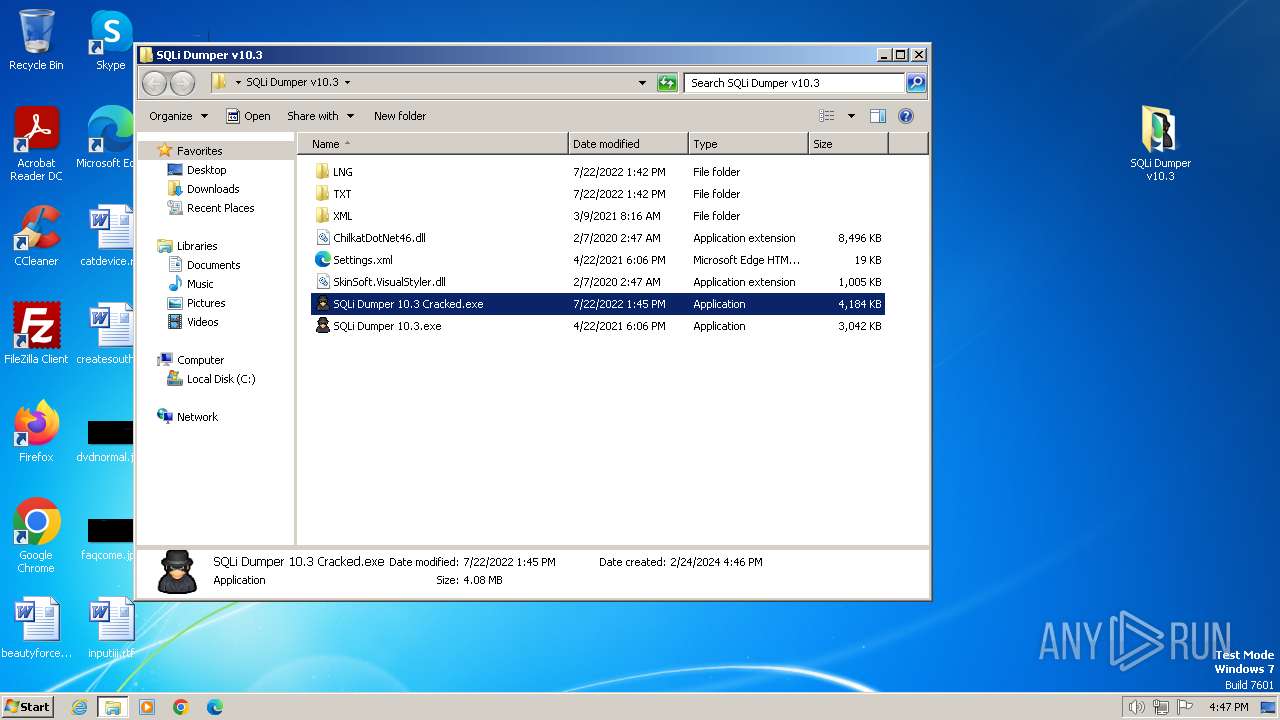
Task: Select the LNG folder
Action: pyautogui.click(x=342, y=172)
